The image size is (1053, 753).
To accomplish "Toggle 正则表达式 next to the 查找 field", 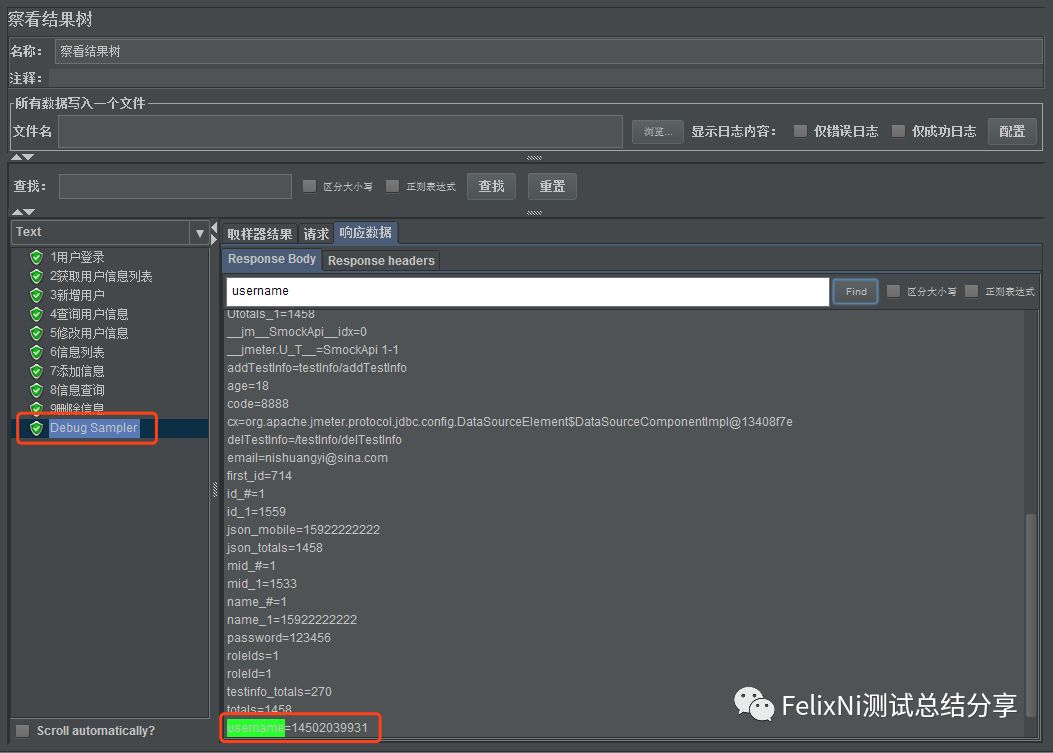I will 392,186.
